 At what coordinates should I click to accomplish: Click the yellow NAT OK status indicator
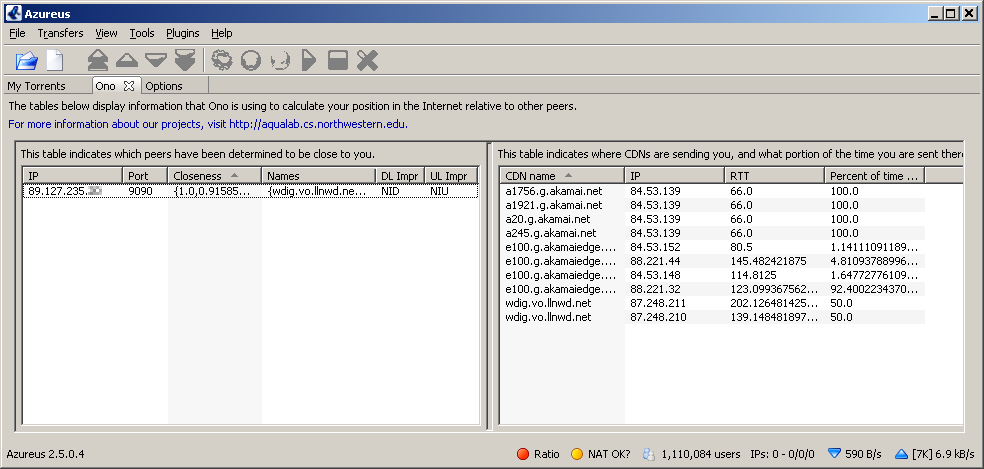[577, 453]
